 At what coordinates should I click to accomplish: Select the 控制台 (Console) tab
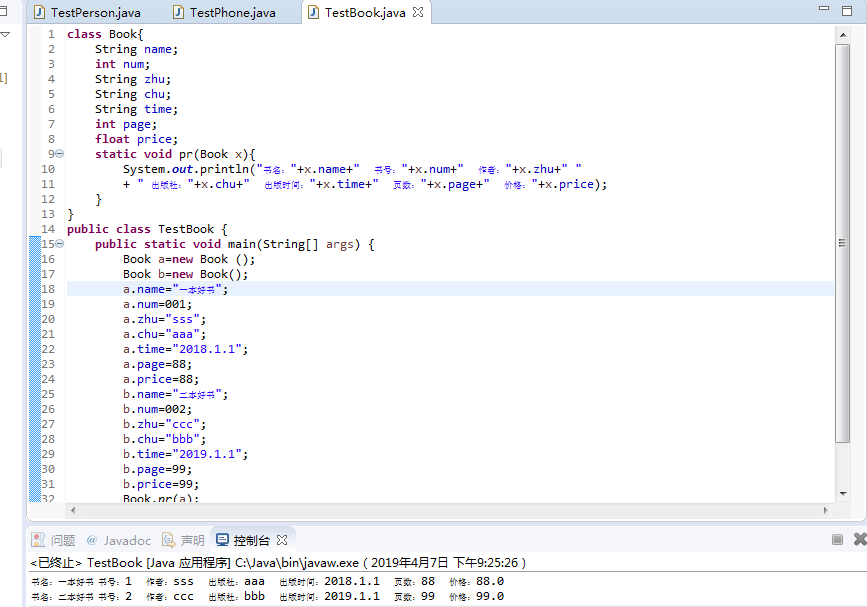pyautogui.click(x=243, y=540)
